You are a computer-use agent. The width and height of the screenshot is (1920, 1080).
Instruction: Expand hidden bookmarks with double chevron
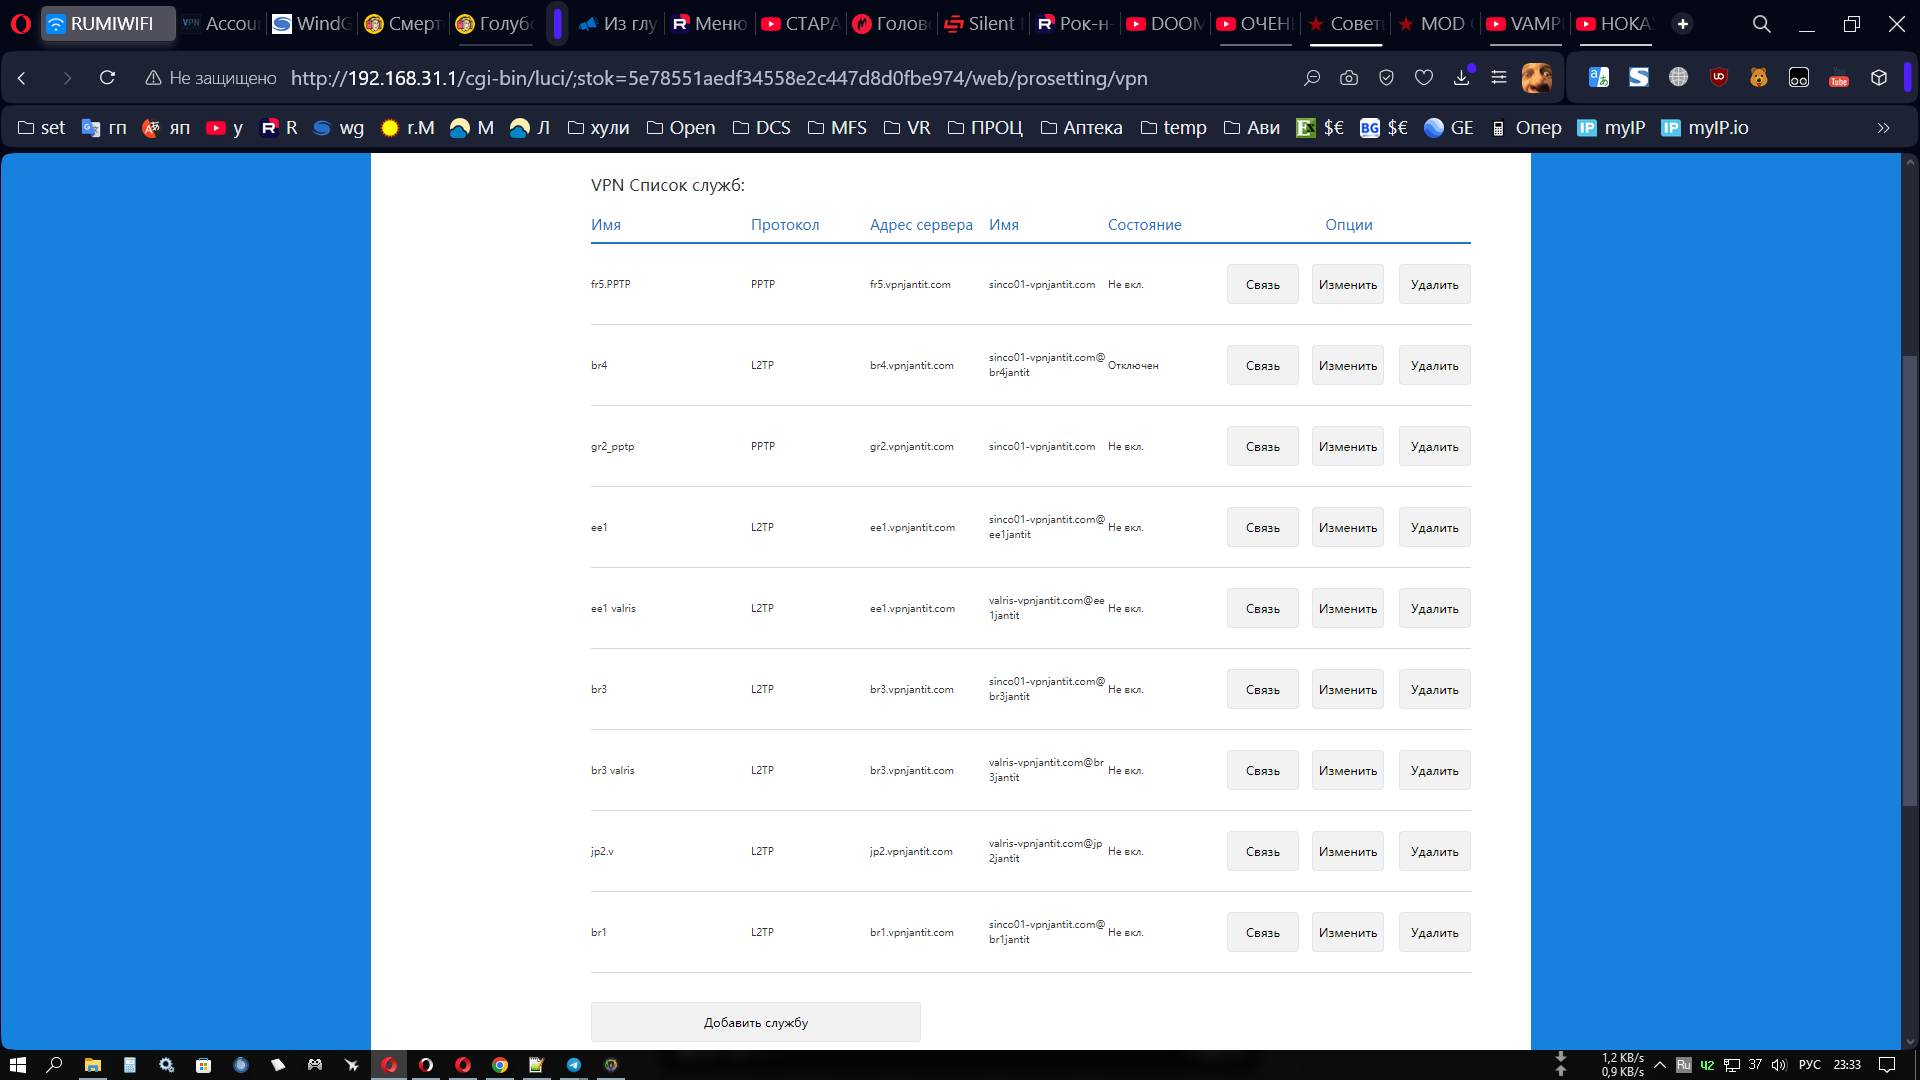1883,128
